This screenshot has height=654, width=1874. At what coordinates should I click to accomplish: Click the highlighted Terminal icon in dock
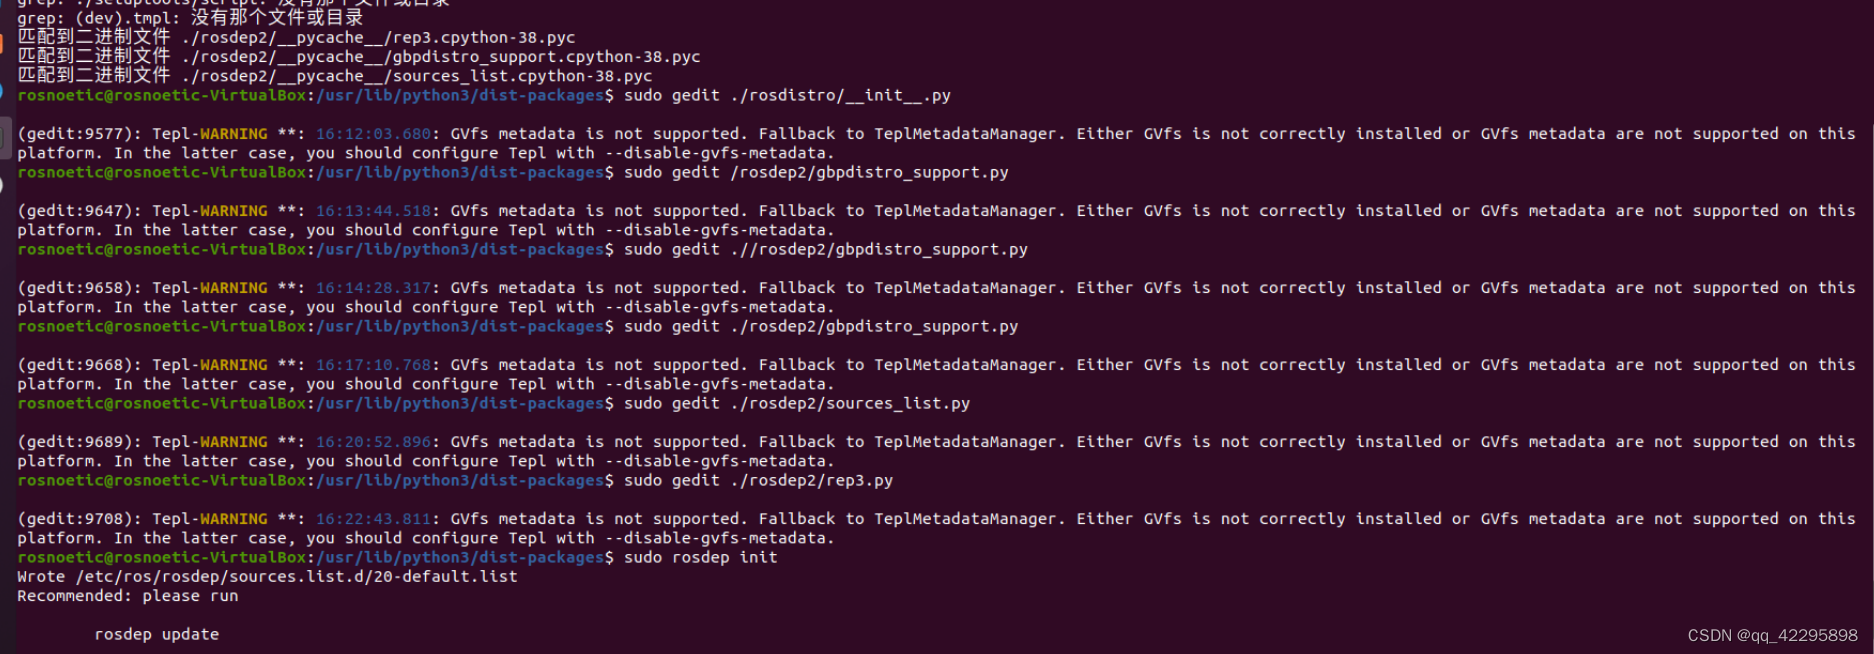(5, 137)
